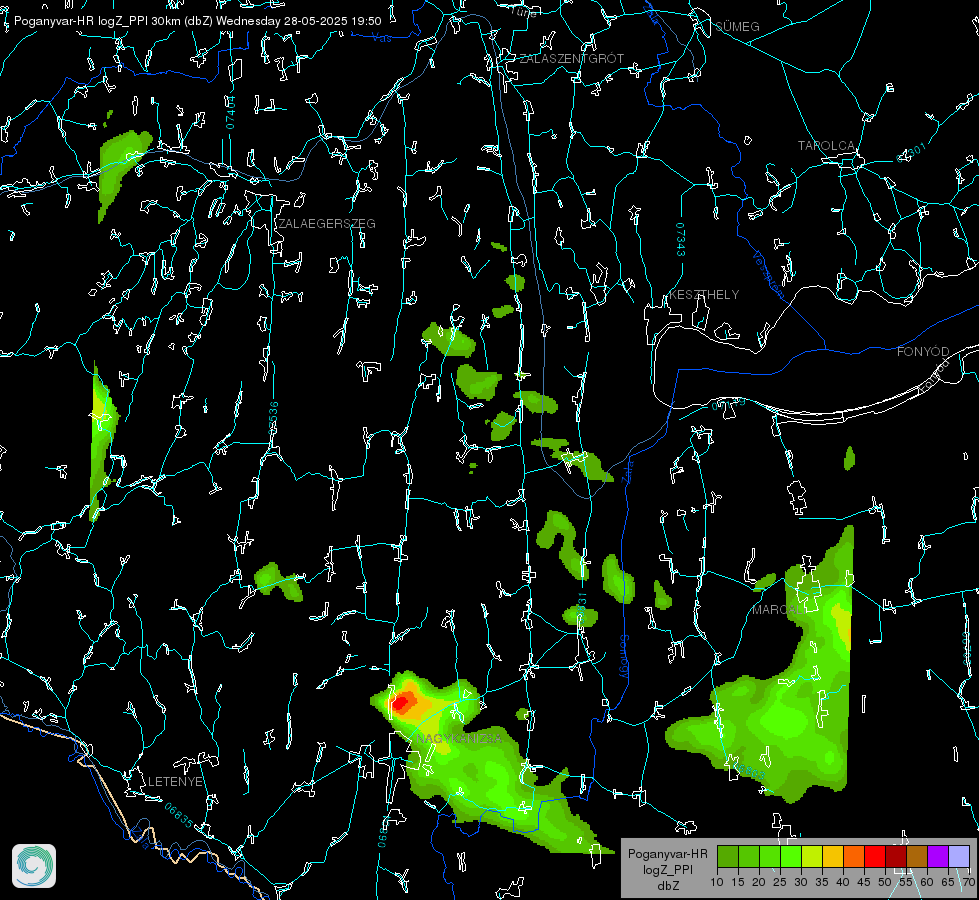Viewport: 979px width, 900px height.
Task: Click the dbZ unit label in the legend
Action: tap(667, 886)
